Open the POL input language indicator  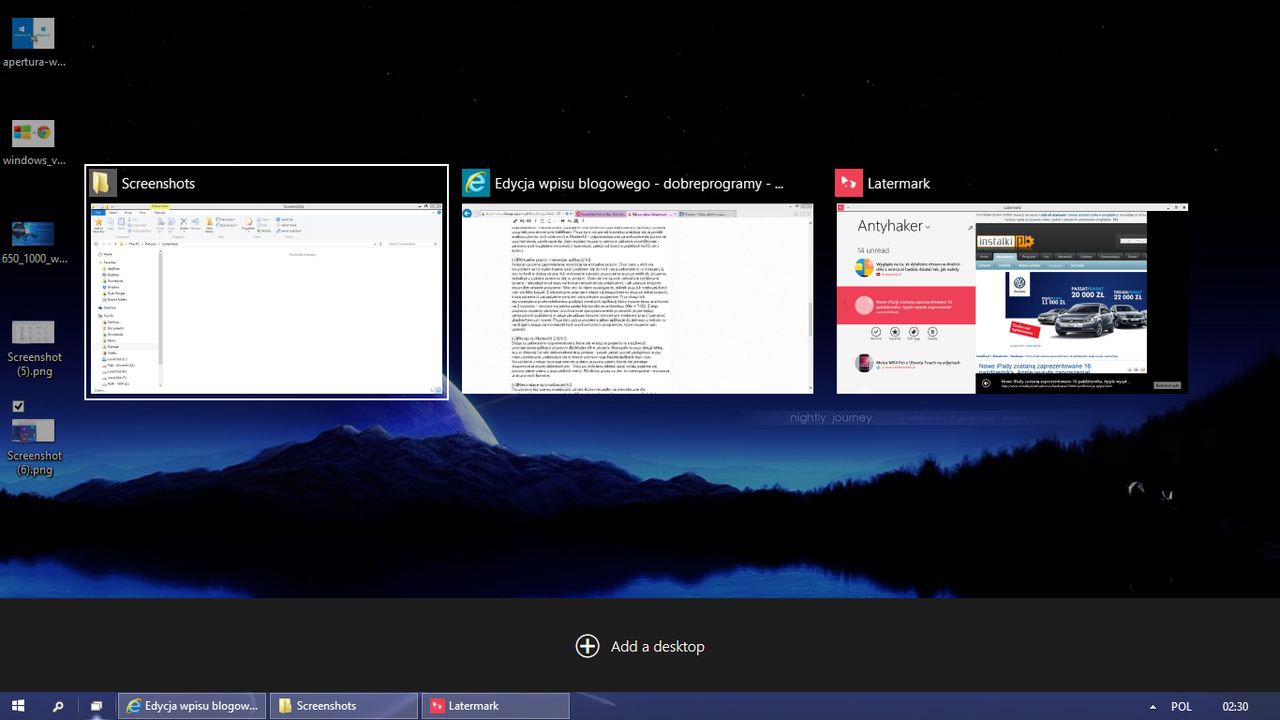pyautogui.click(x=1181, y=706)
